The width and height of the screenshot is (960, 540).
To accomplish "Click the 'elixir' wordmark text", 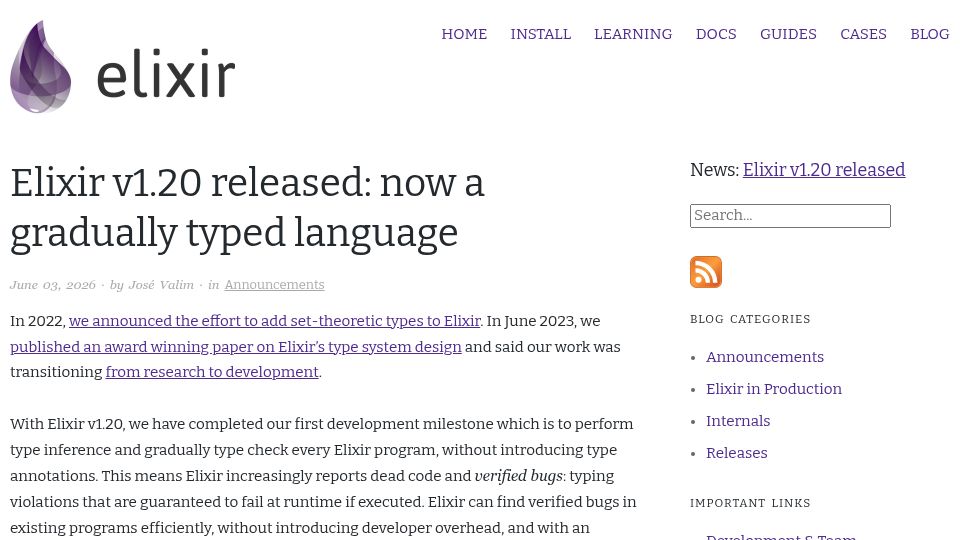I will tap(166, 73).
